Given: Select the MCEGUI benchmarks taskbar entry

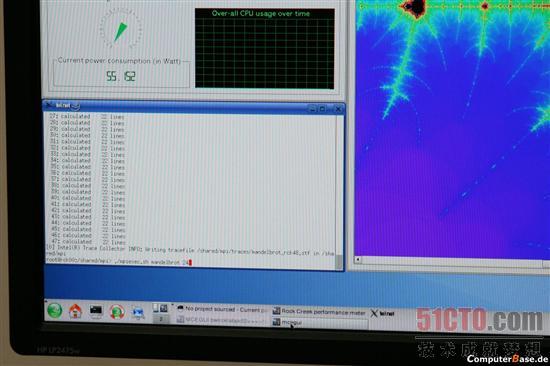Looking at the screenshot, I should [222, 320].
